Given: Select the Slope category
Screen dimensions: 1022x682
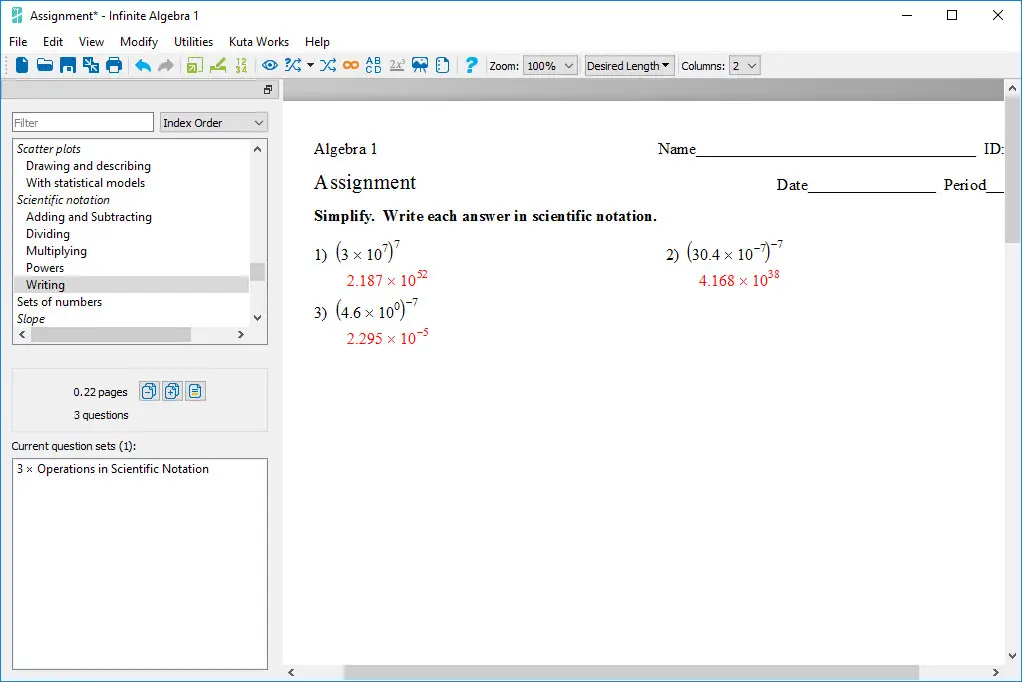Looking at the screenshot, I should click(31, 318).
